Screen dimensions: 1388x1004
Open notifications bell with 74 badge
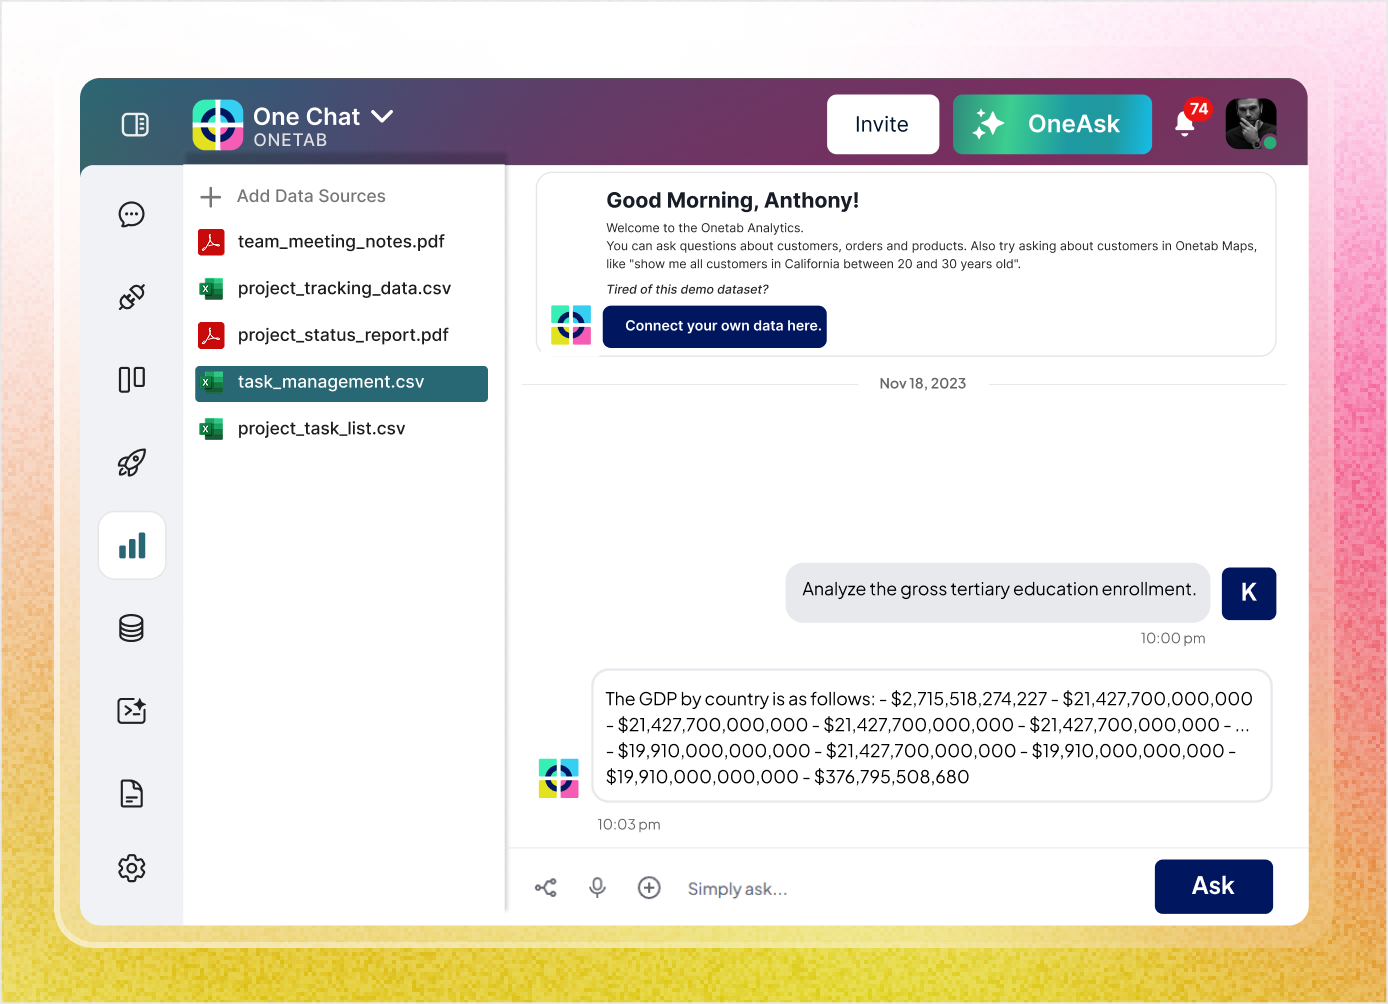coord(1185,123)
